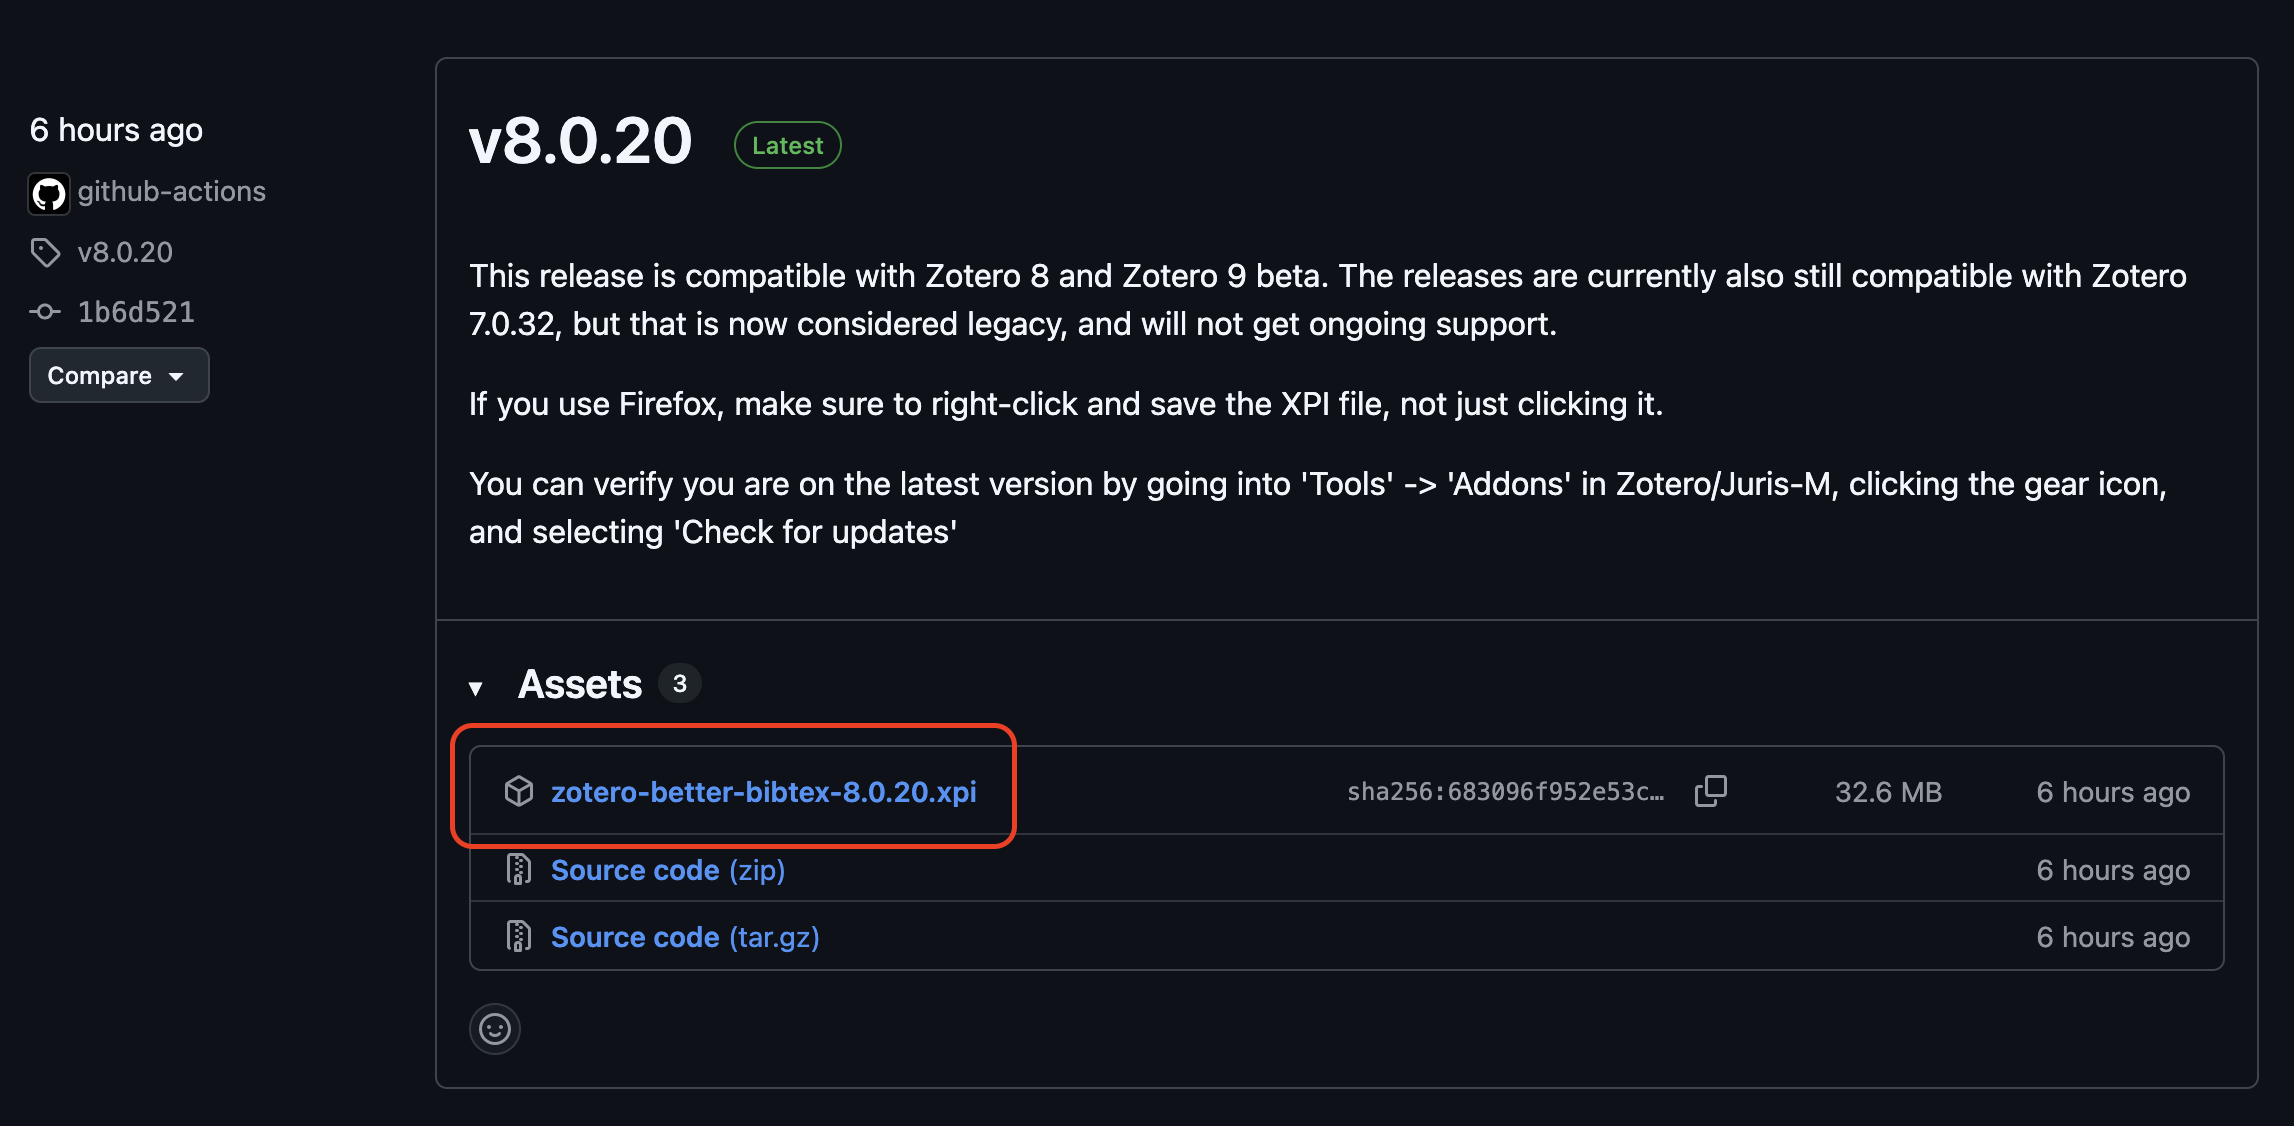Open the v8.0.20 tag link in sidebar

pyautogui.click(x=125, y=252)
